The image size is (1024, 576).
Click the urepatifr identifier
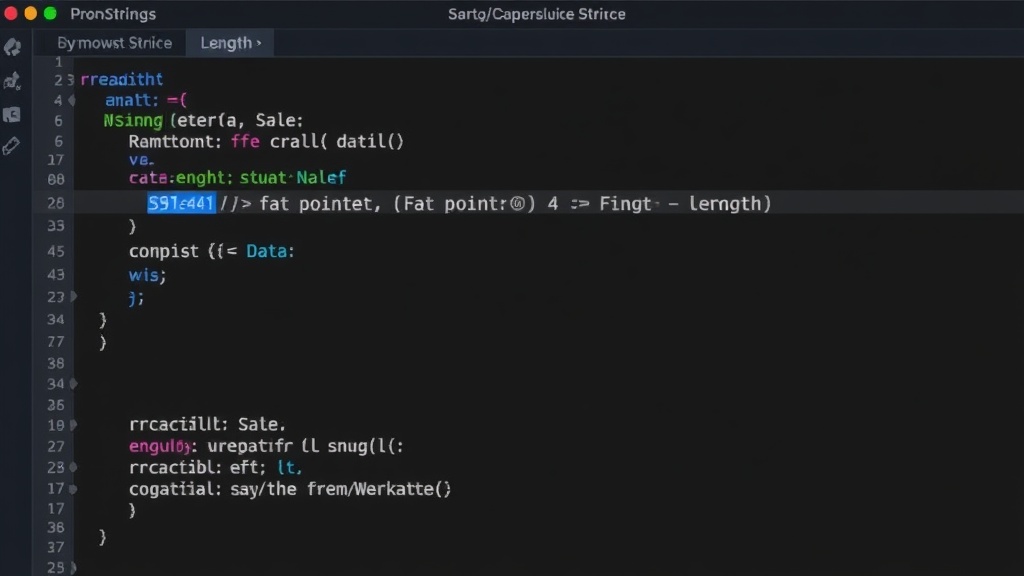pyautogui.click(x=250, y=446)
